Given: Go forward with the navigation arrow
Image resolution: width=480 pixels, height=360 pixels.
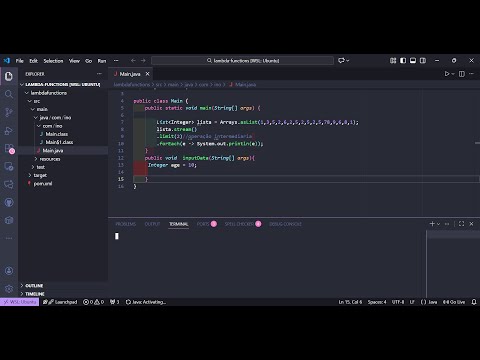Looking at the screenshot, I should [x=143, y=61].
